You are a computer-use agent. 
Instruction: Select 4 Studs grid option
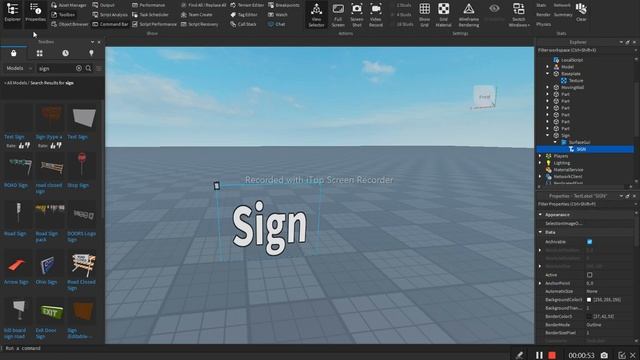tap(401, 15)
